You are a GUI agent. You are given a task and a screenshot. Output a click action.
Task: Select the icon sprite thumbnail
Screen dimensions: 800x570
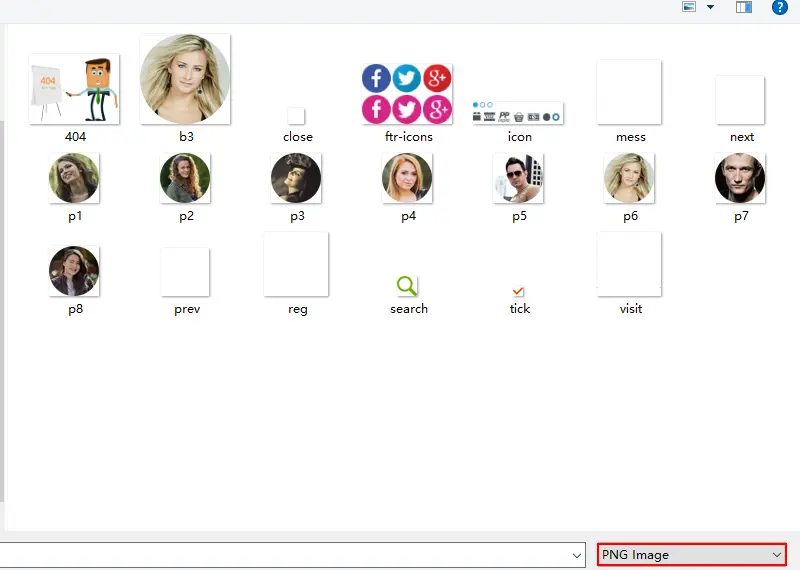518,113
